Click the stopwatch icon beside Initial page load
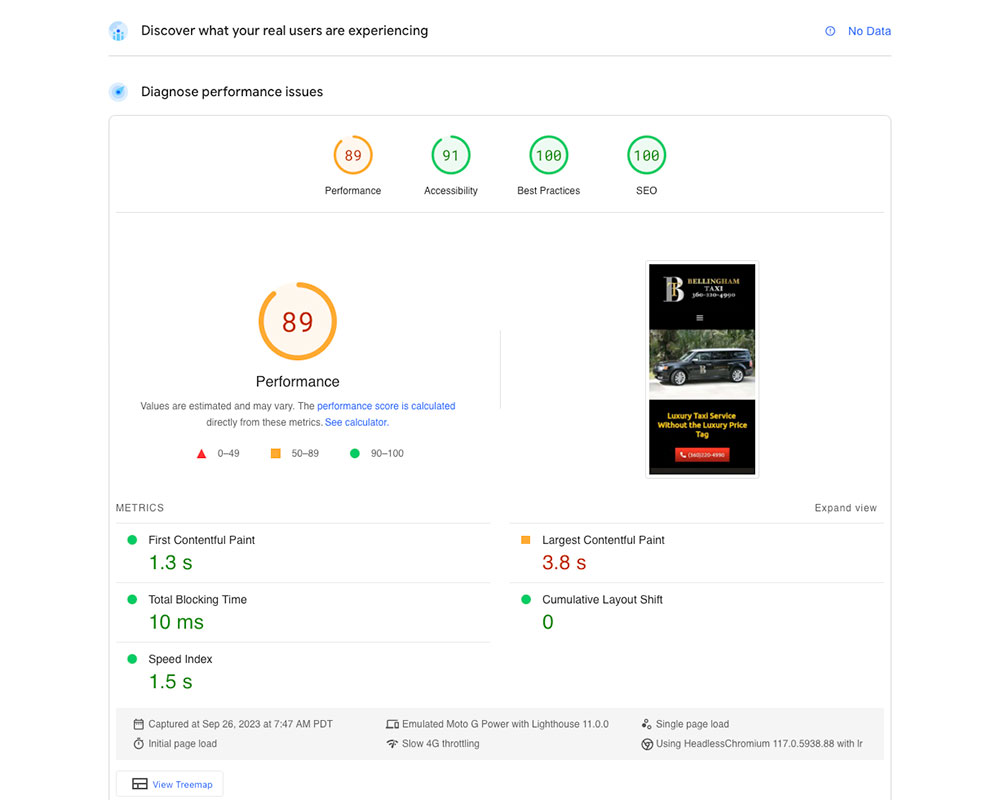1000x800 pixels. click(x=138, y=744)
